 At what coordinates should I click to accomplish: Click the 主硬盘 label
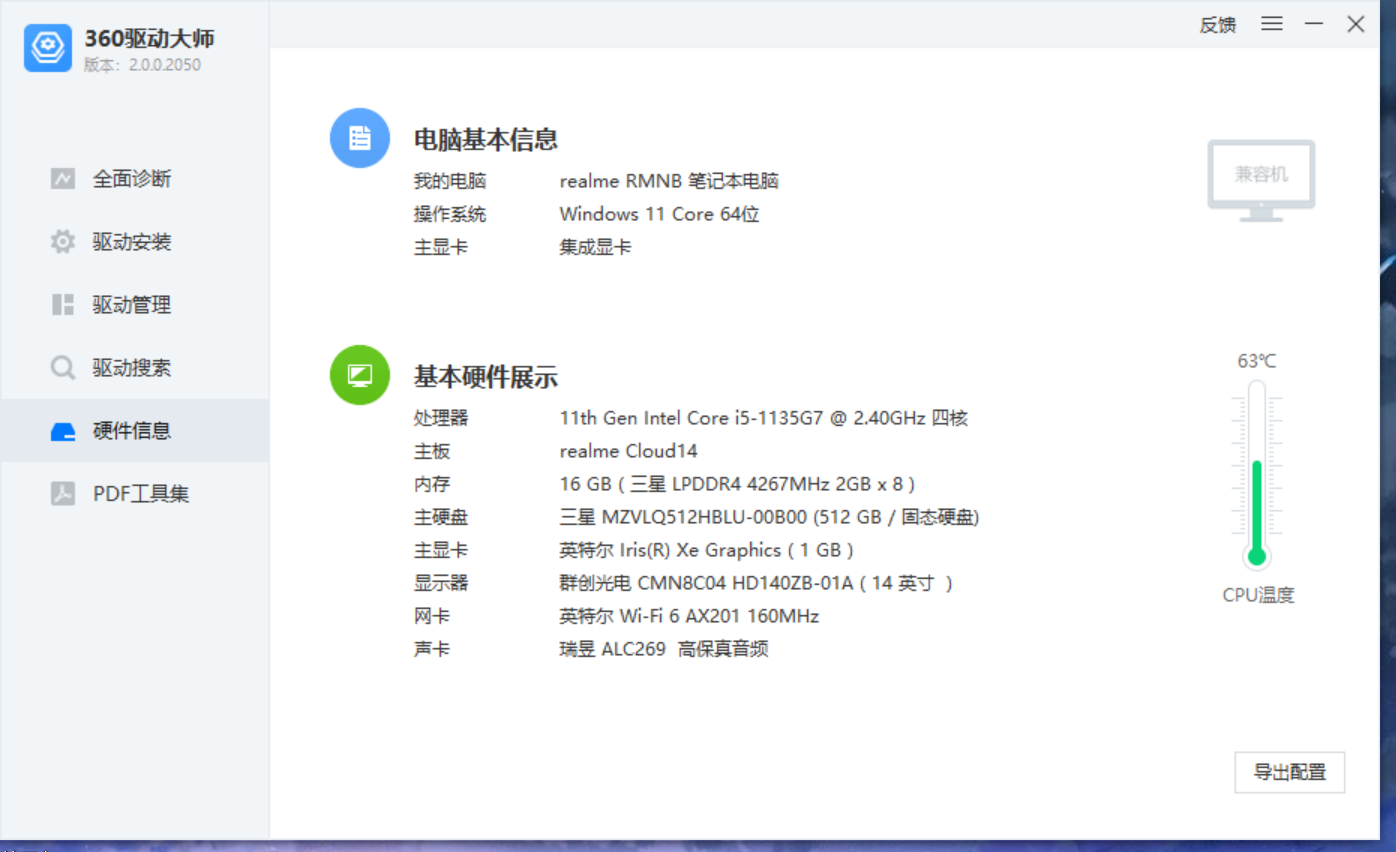(x=441, y=517)
